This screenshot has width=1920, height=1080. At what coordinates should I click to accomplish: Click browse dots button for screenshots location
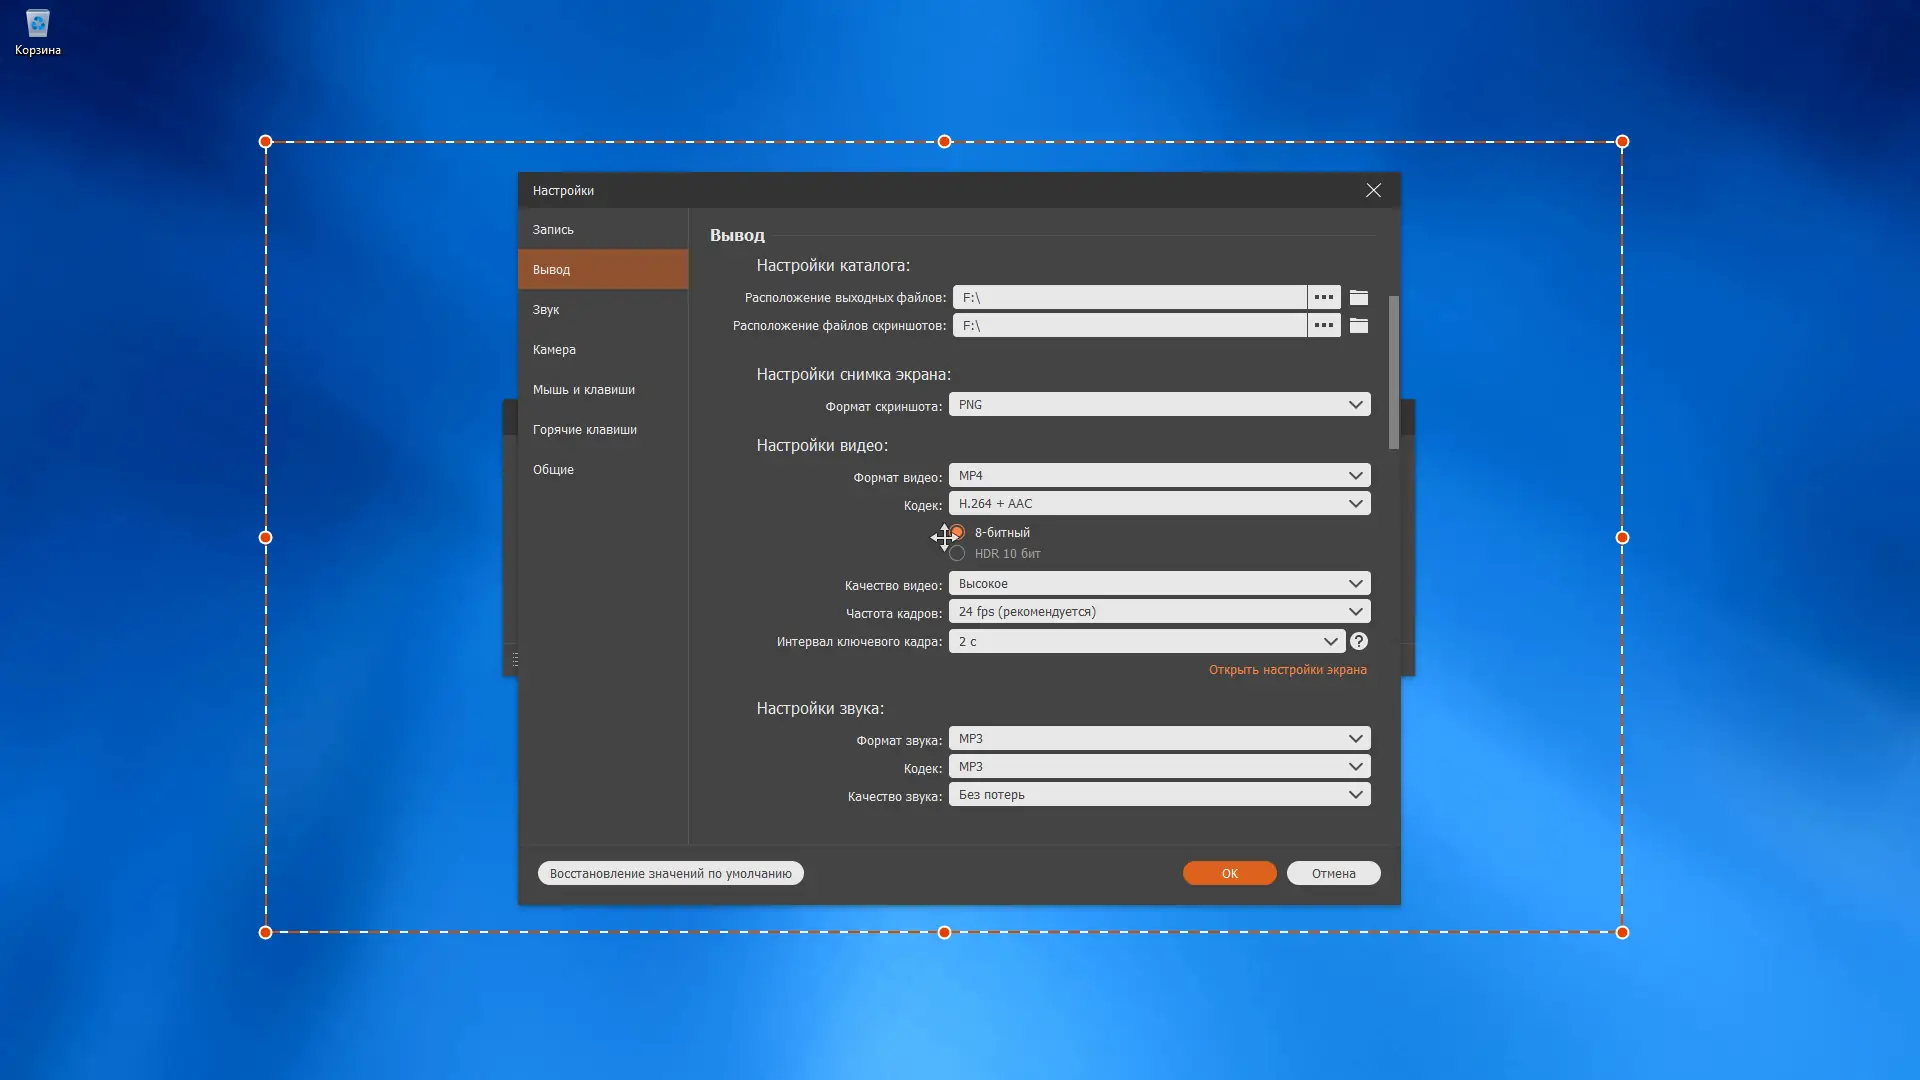click(x=1323, y=326)
